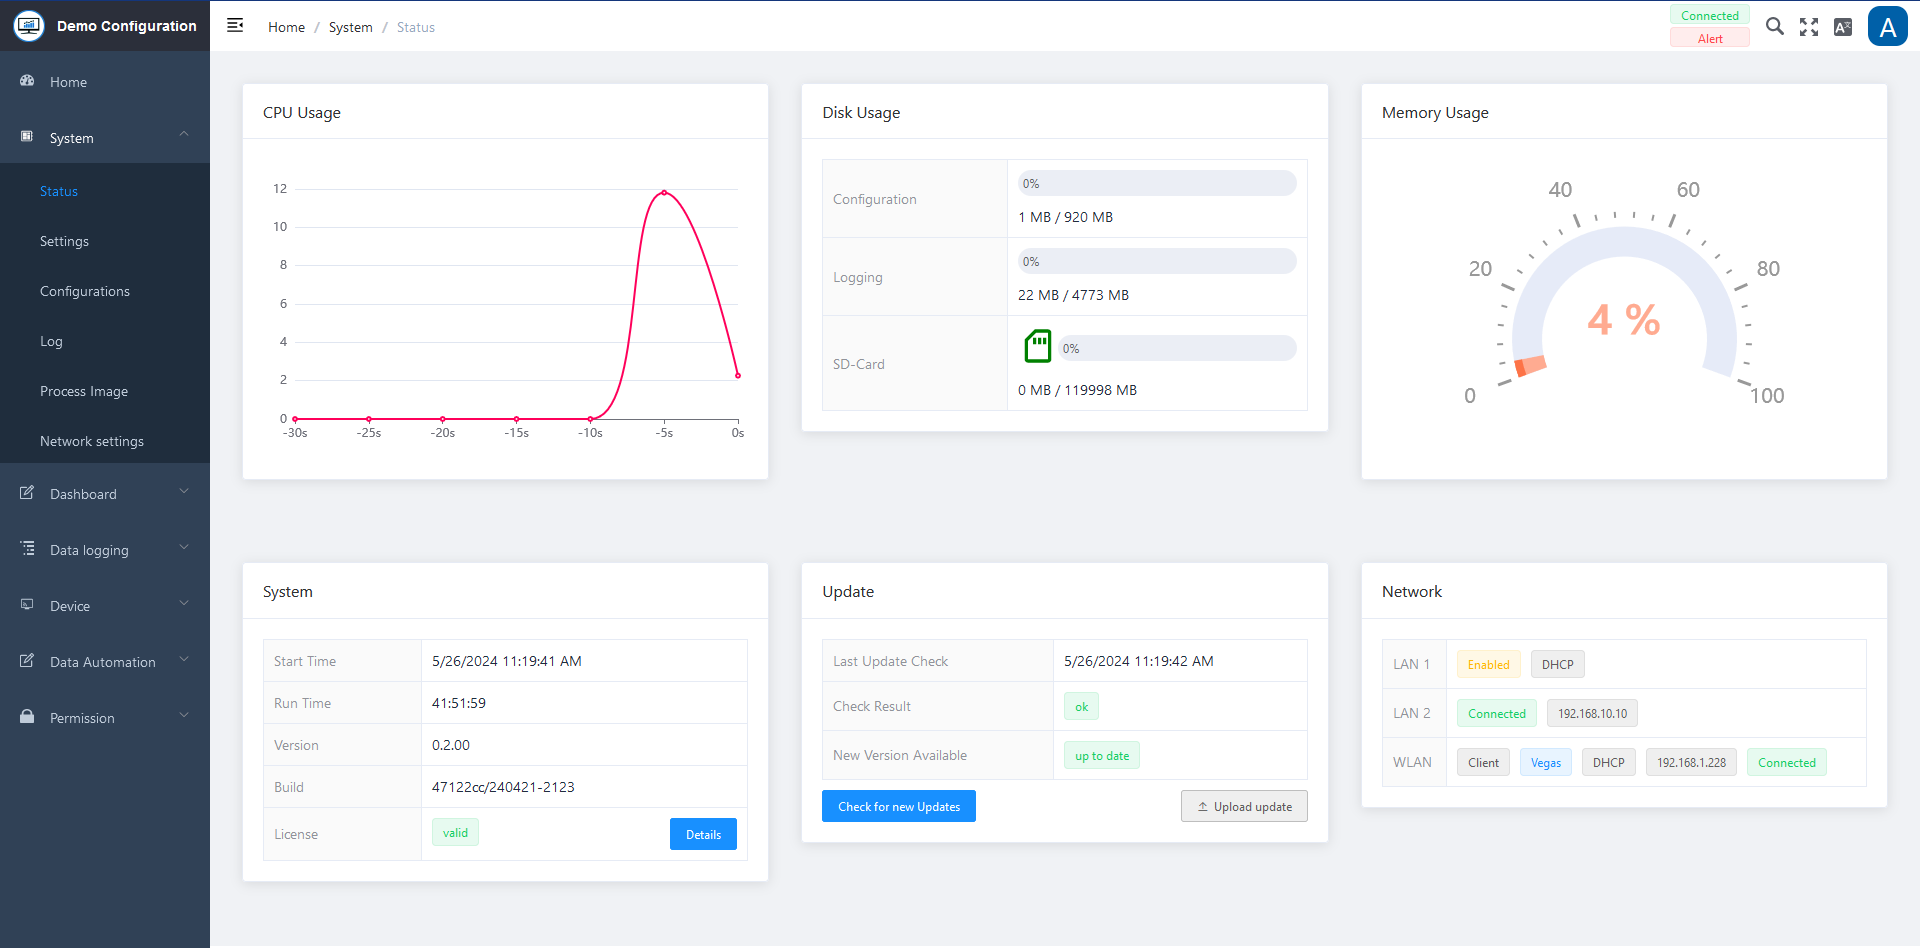
Task: Open Process Image in sidebar
Action: 84,391
